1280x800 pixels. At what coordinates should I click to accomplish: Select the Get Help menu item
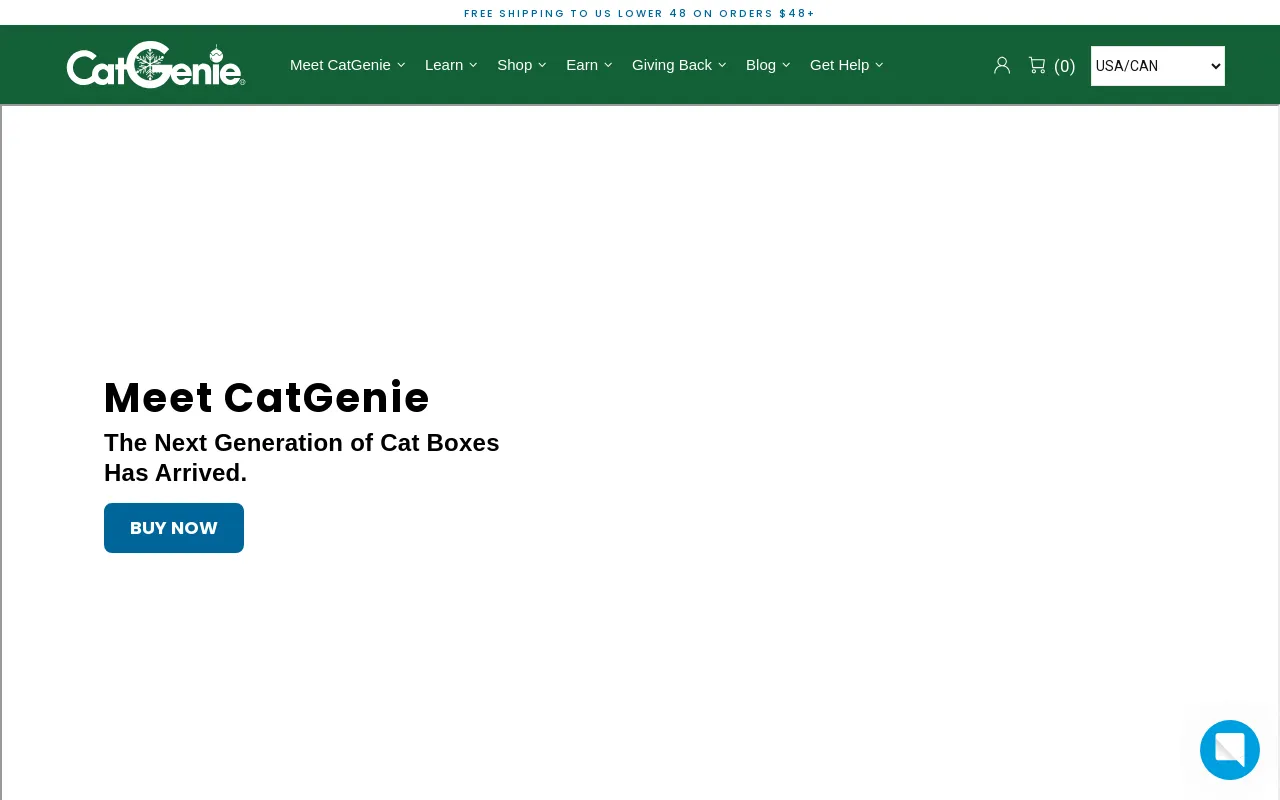839,64
